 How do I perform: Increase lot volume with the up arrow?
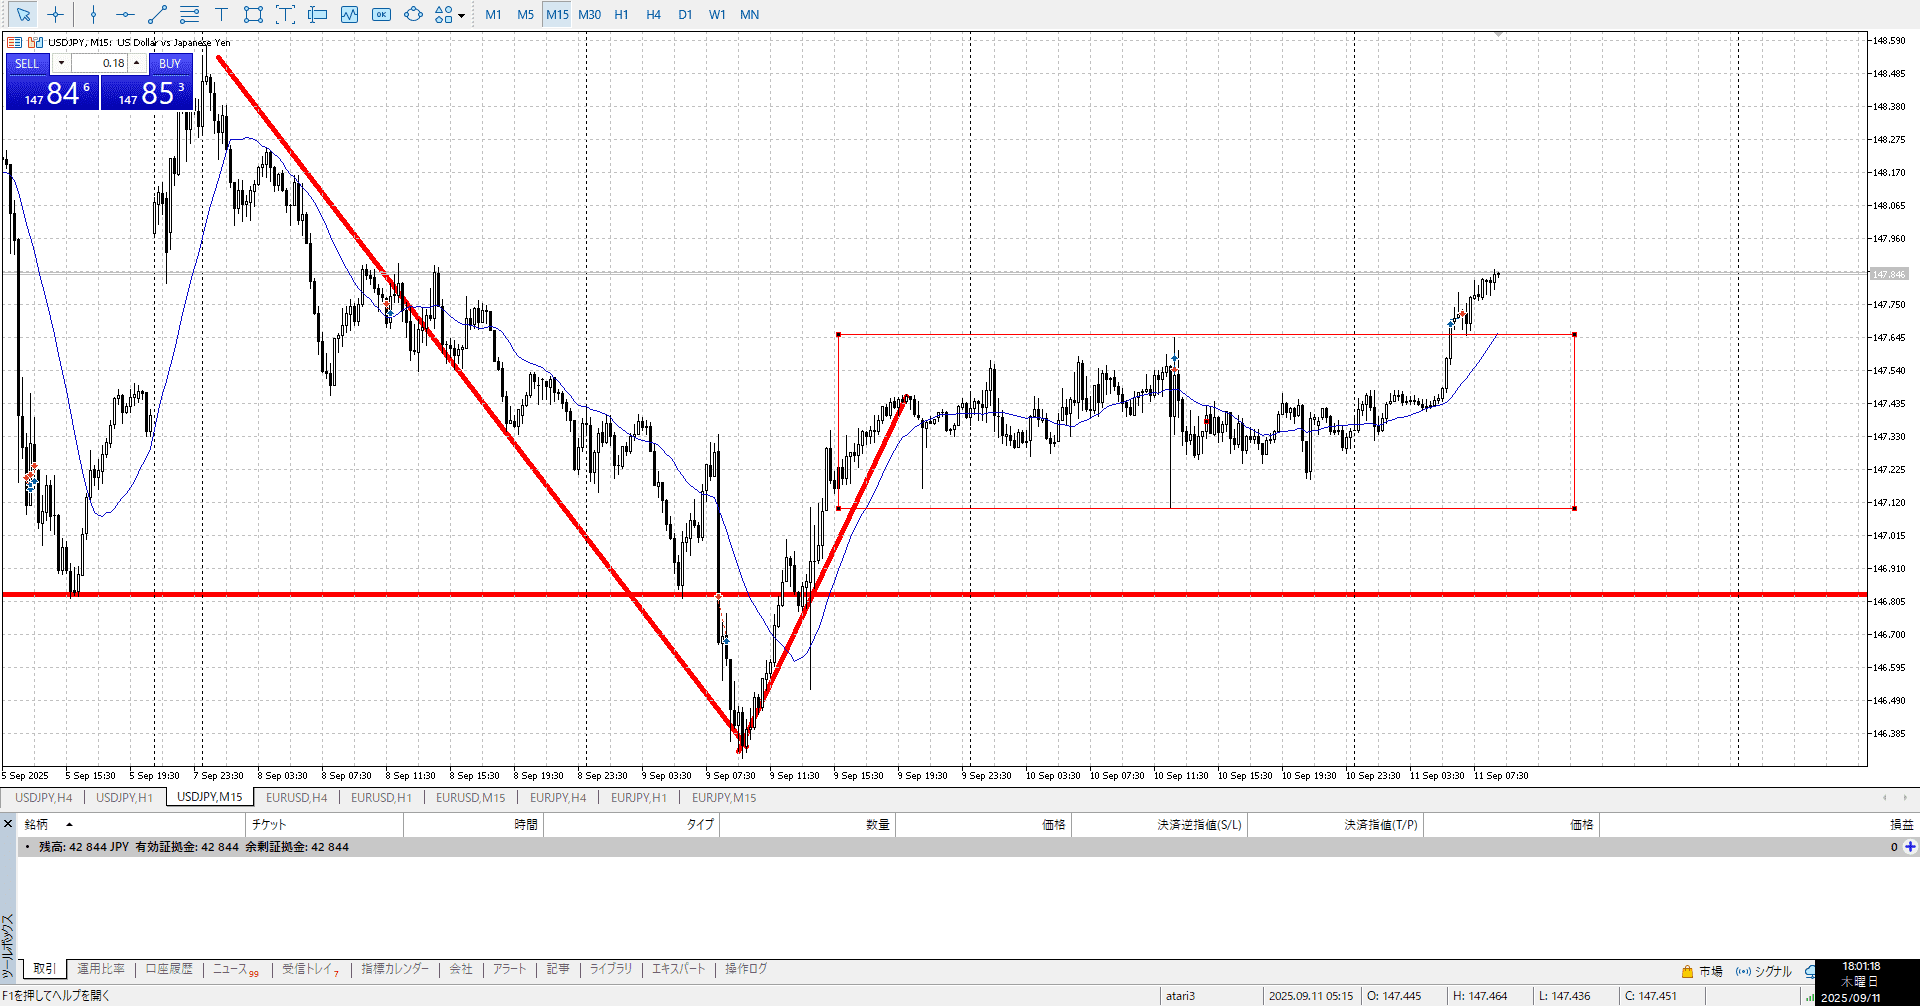pyautogui.click(x=137, y=63)
